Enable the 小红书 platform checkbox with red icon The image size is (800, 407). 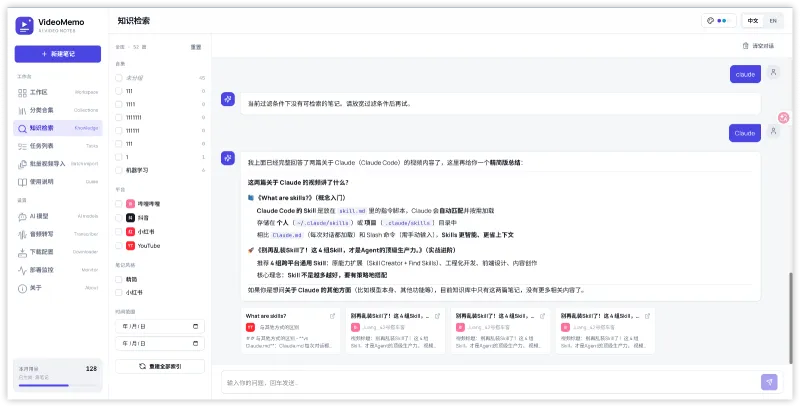[119, 232]
